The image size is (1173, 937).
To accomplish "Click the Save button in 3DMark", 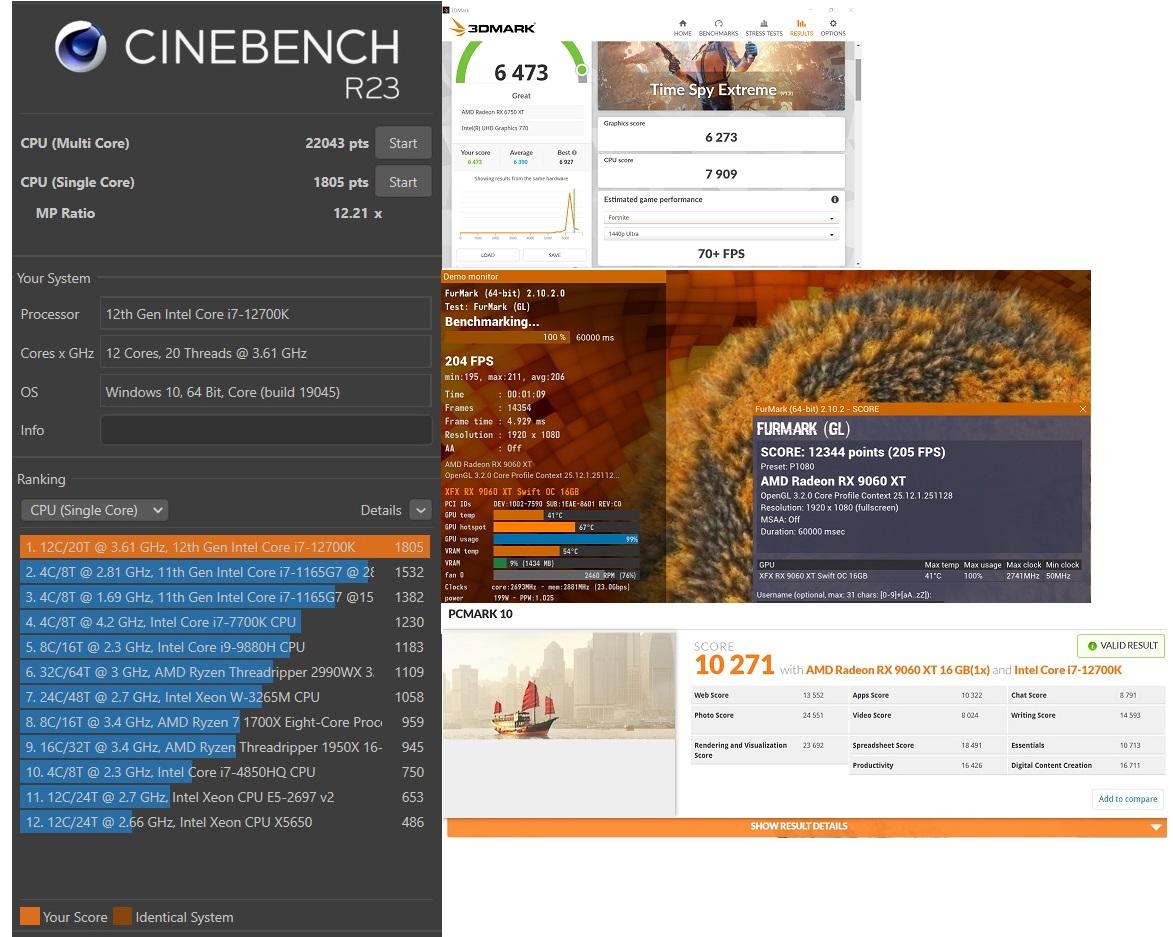I will 554,255.
